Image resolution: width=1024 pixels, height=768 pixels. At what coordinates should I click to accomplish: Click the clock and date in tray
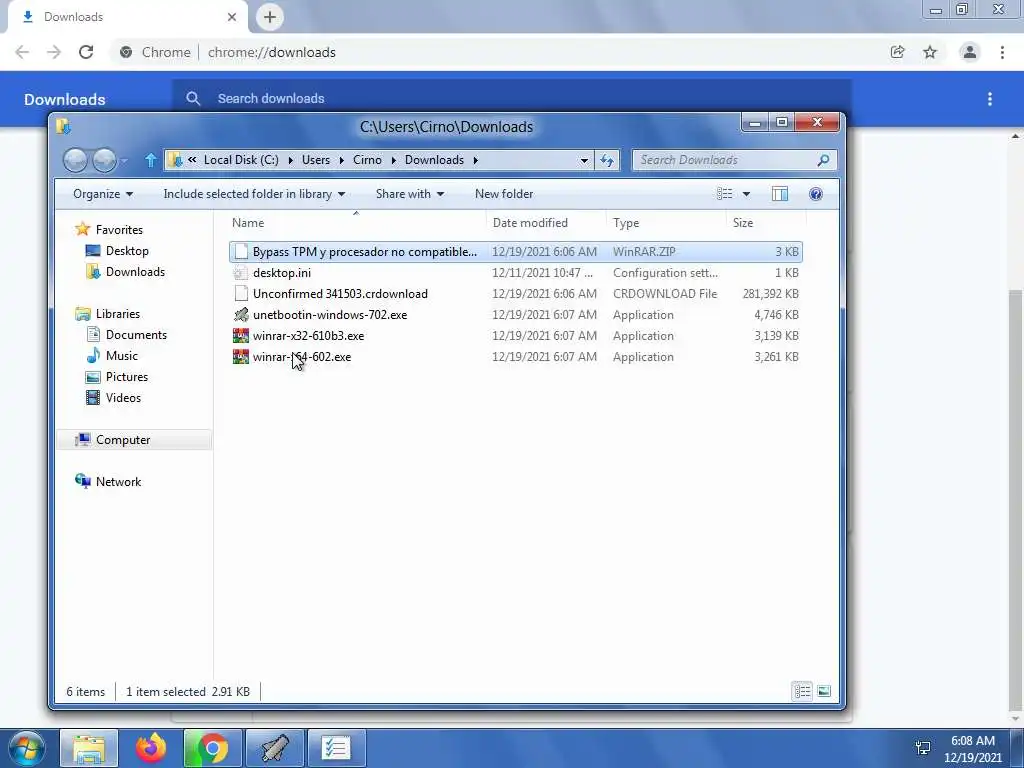(972, 748)
